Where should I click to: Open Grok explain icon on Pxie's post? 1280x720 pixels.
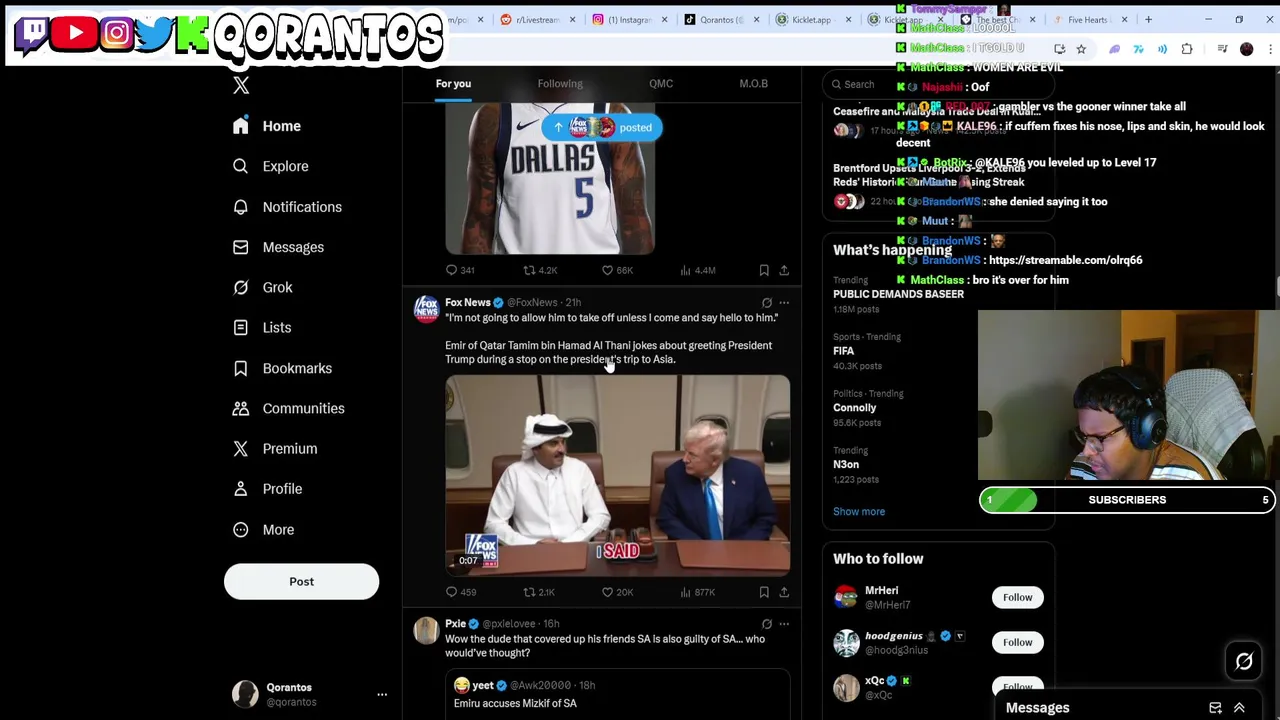[767, 624]
